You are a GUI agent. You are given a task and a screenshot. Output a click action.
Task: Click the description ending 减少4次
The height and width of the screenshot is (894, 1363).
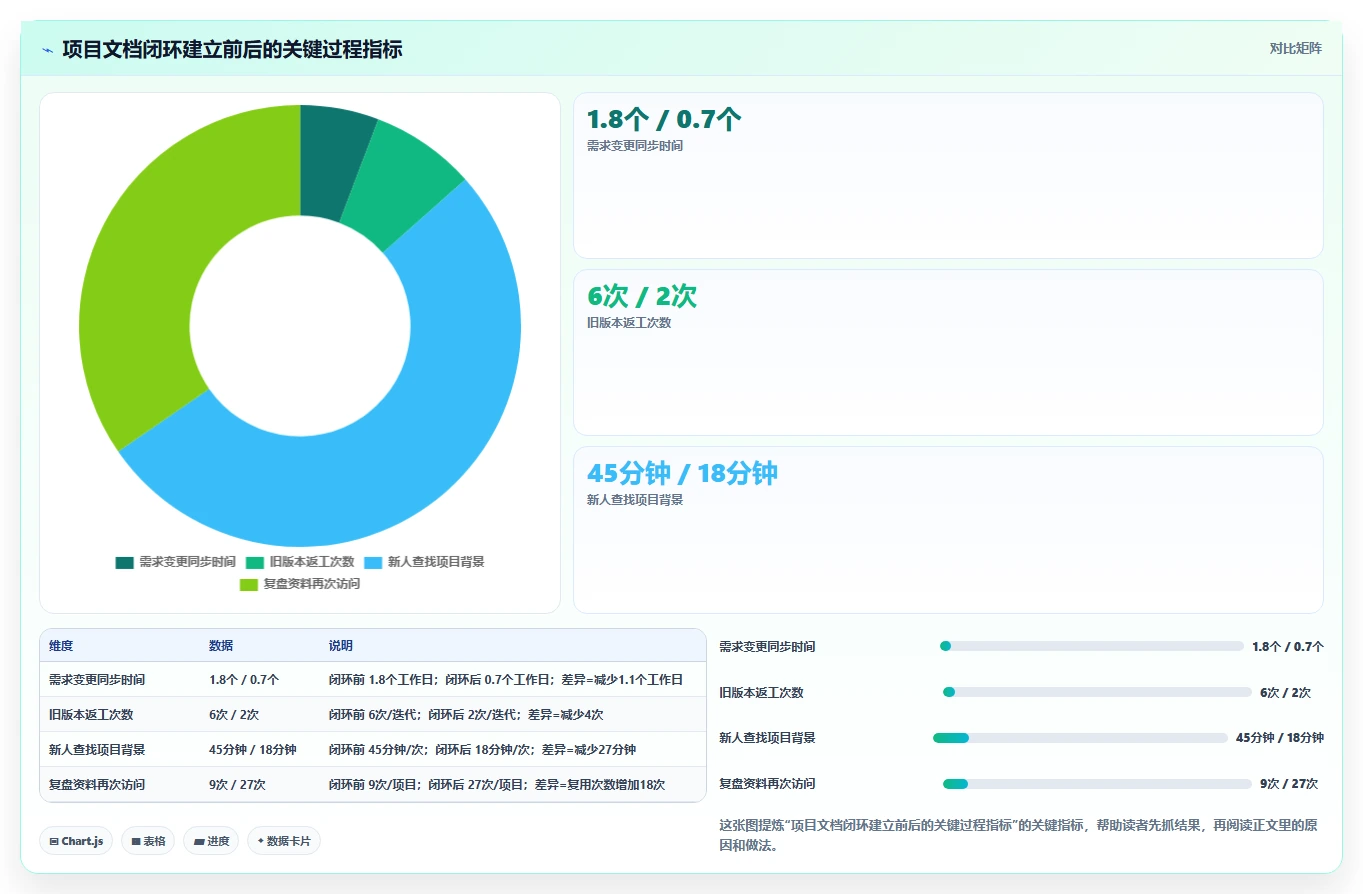[x=466, y=715]
